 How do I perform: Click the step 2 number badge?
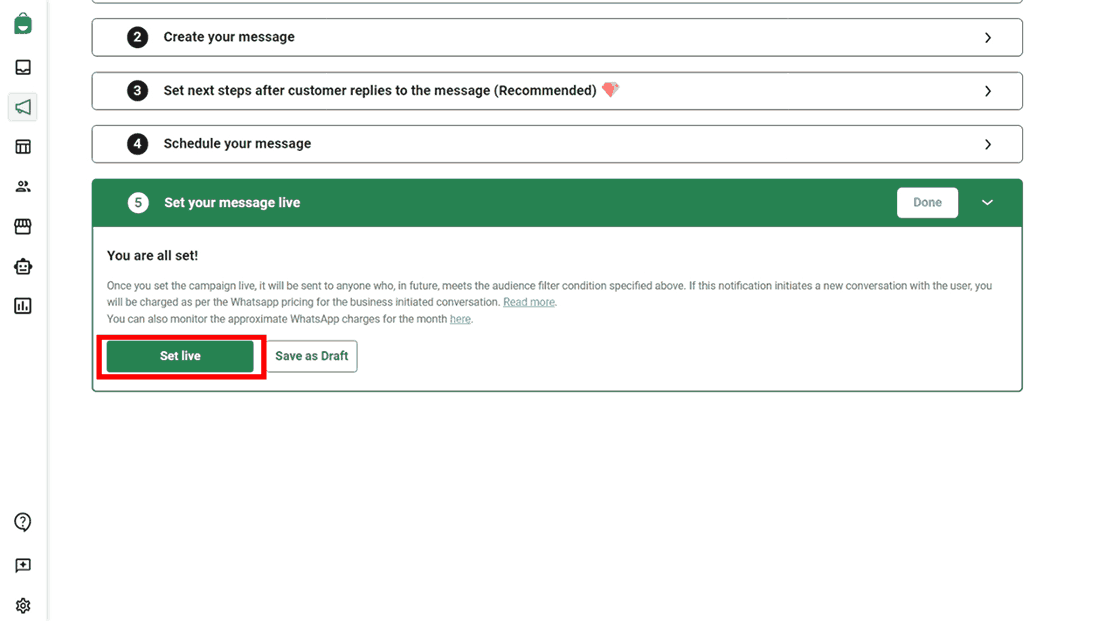coord(137,37)
